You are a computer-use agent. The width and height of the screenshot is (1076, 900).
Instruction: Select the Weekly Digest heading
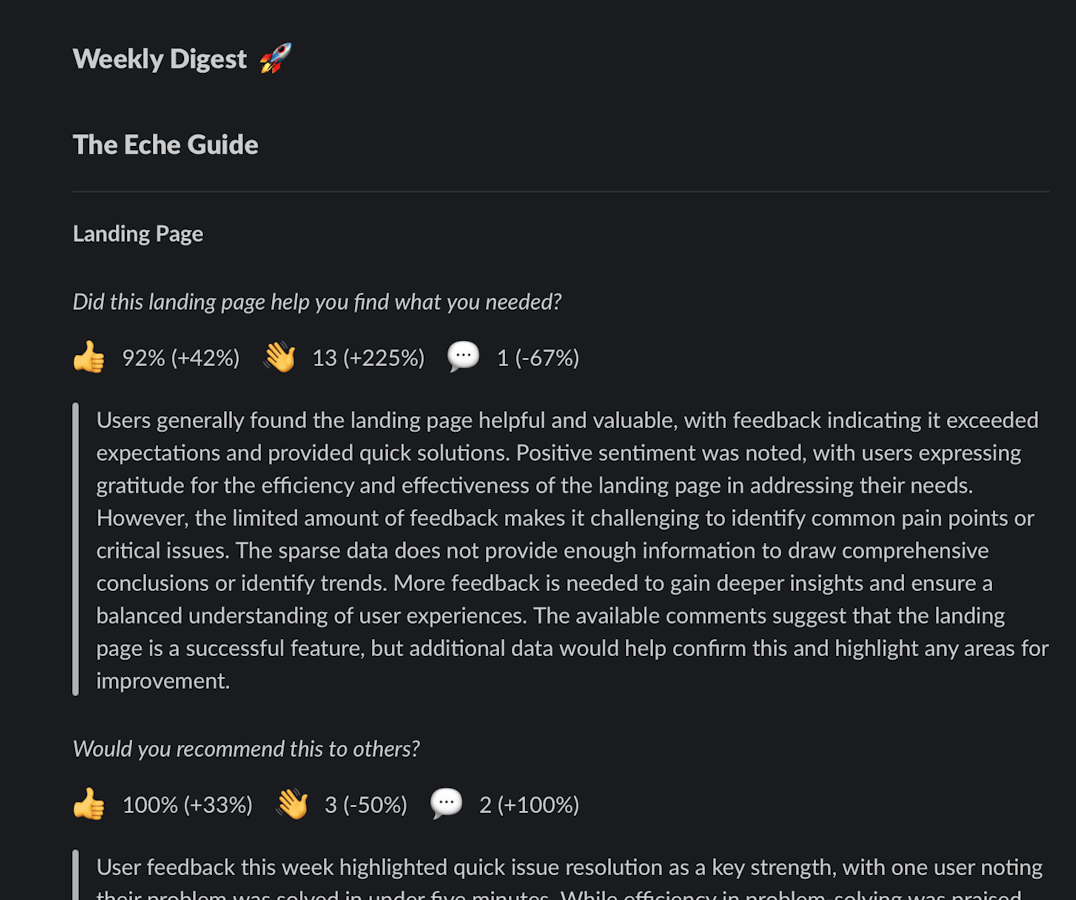coord(160,59)
